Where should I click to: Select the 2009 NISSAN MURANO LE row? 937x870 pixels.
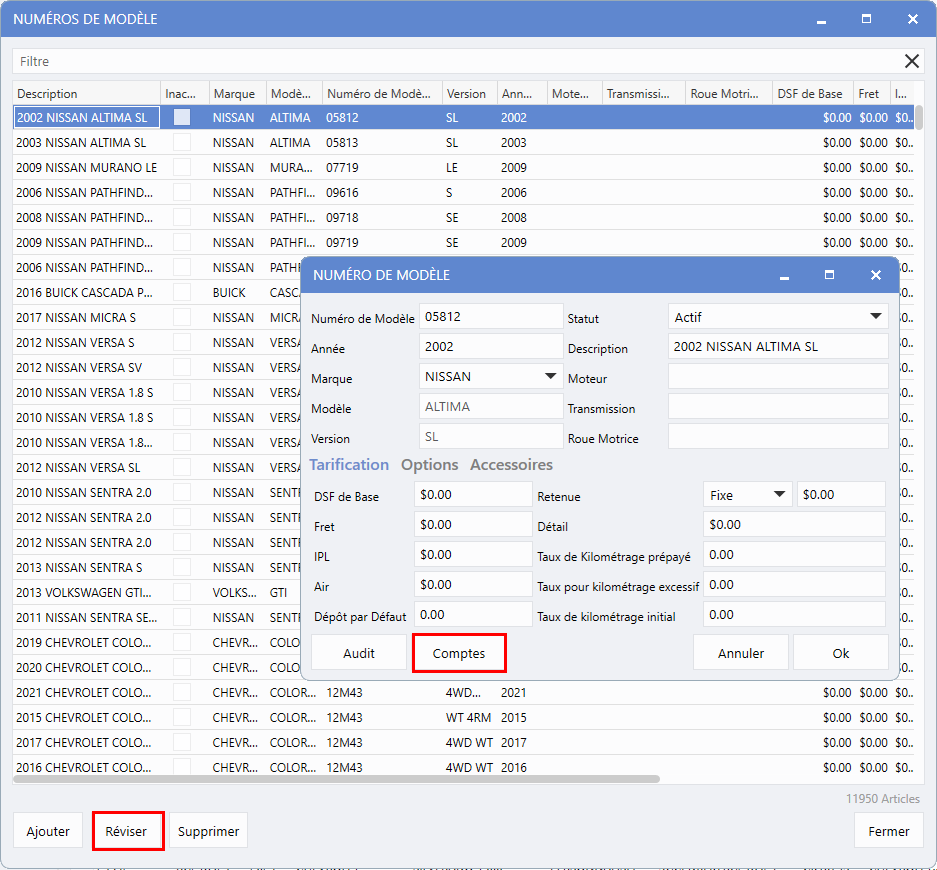point(463,167)
